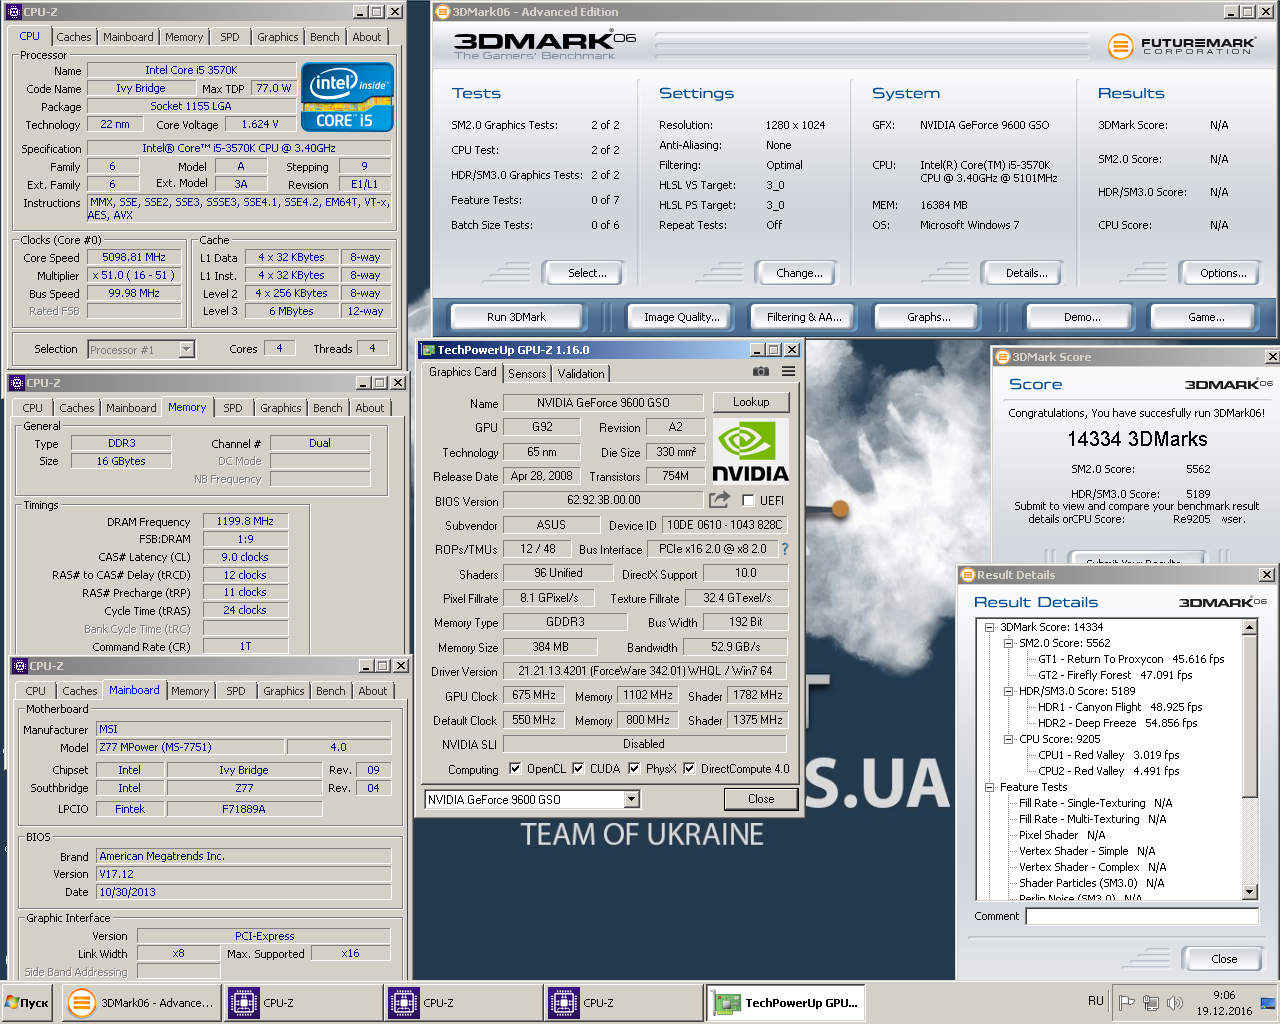This screenshot has width=1280, height=1024.
Task: Open Bench tab in CPU-Z Processor window
Action: tap(325, 37)
